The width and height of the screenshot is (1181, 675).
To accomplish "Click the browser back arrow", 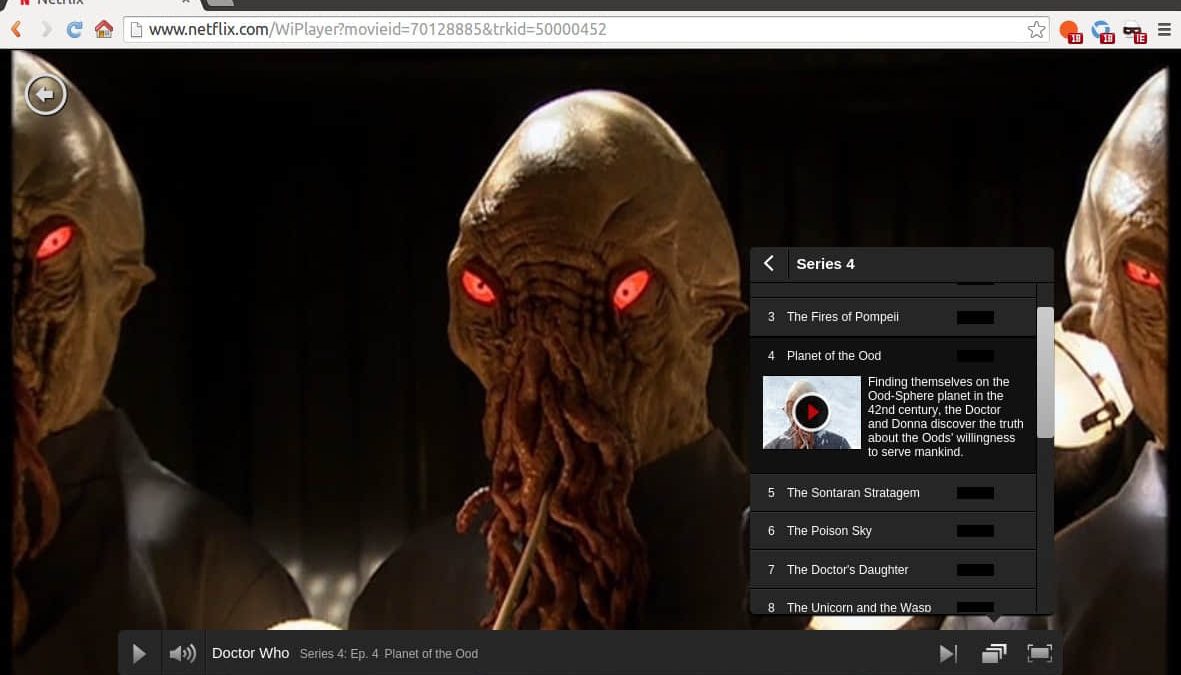I will coord(16,29).
